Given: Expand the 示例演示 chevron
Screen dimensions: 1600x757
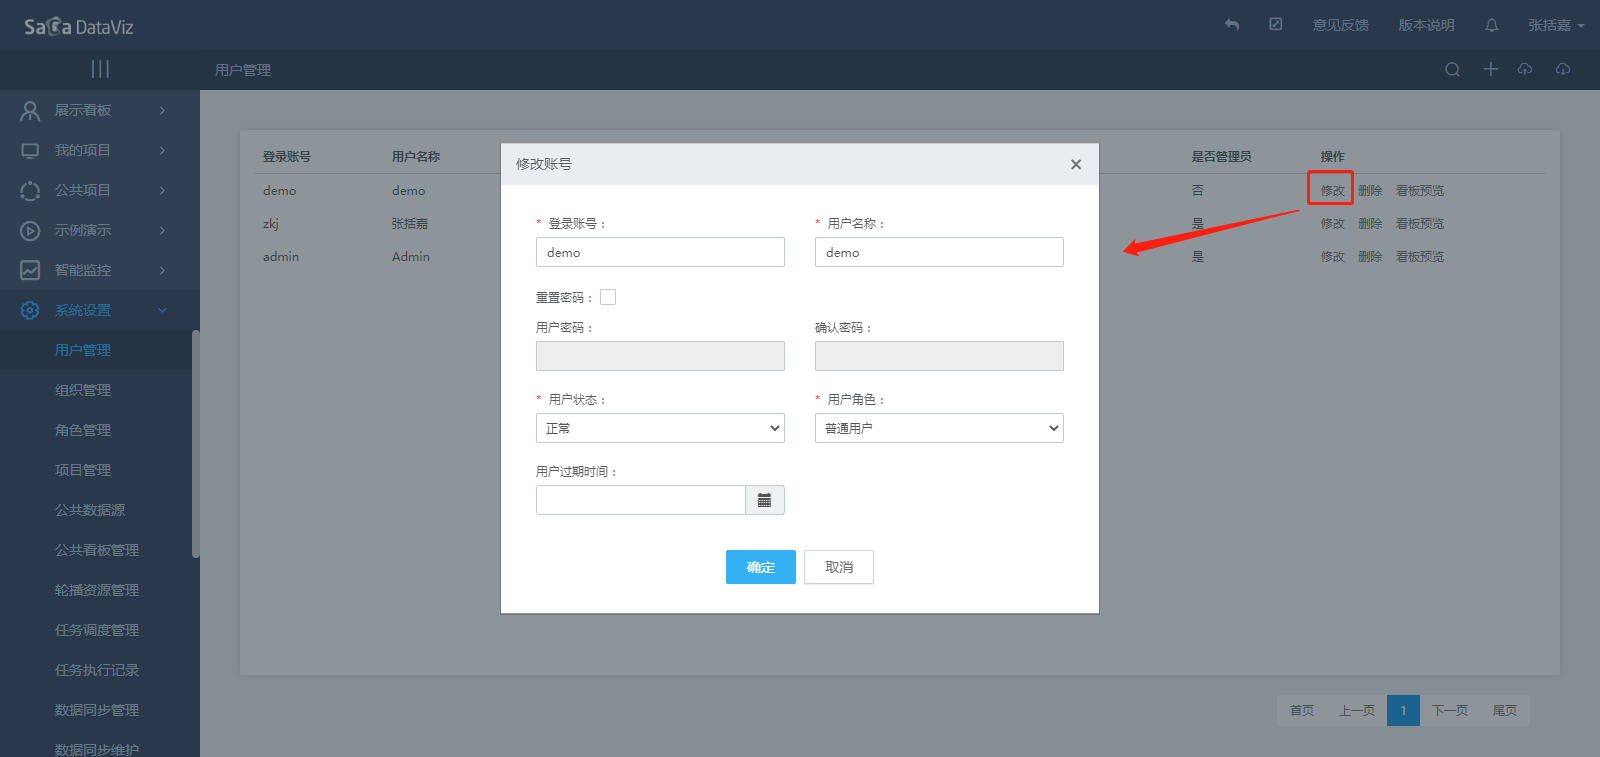Looking at the screenshot, I should pos(162,230).
